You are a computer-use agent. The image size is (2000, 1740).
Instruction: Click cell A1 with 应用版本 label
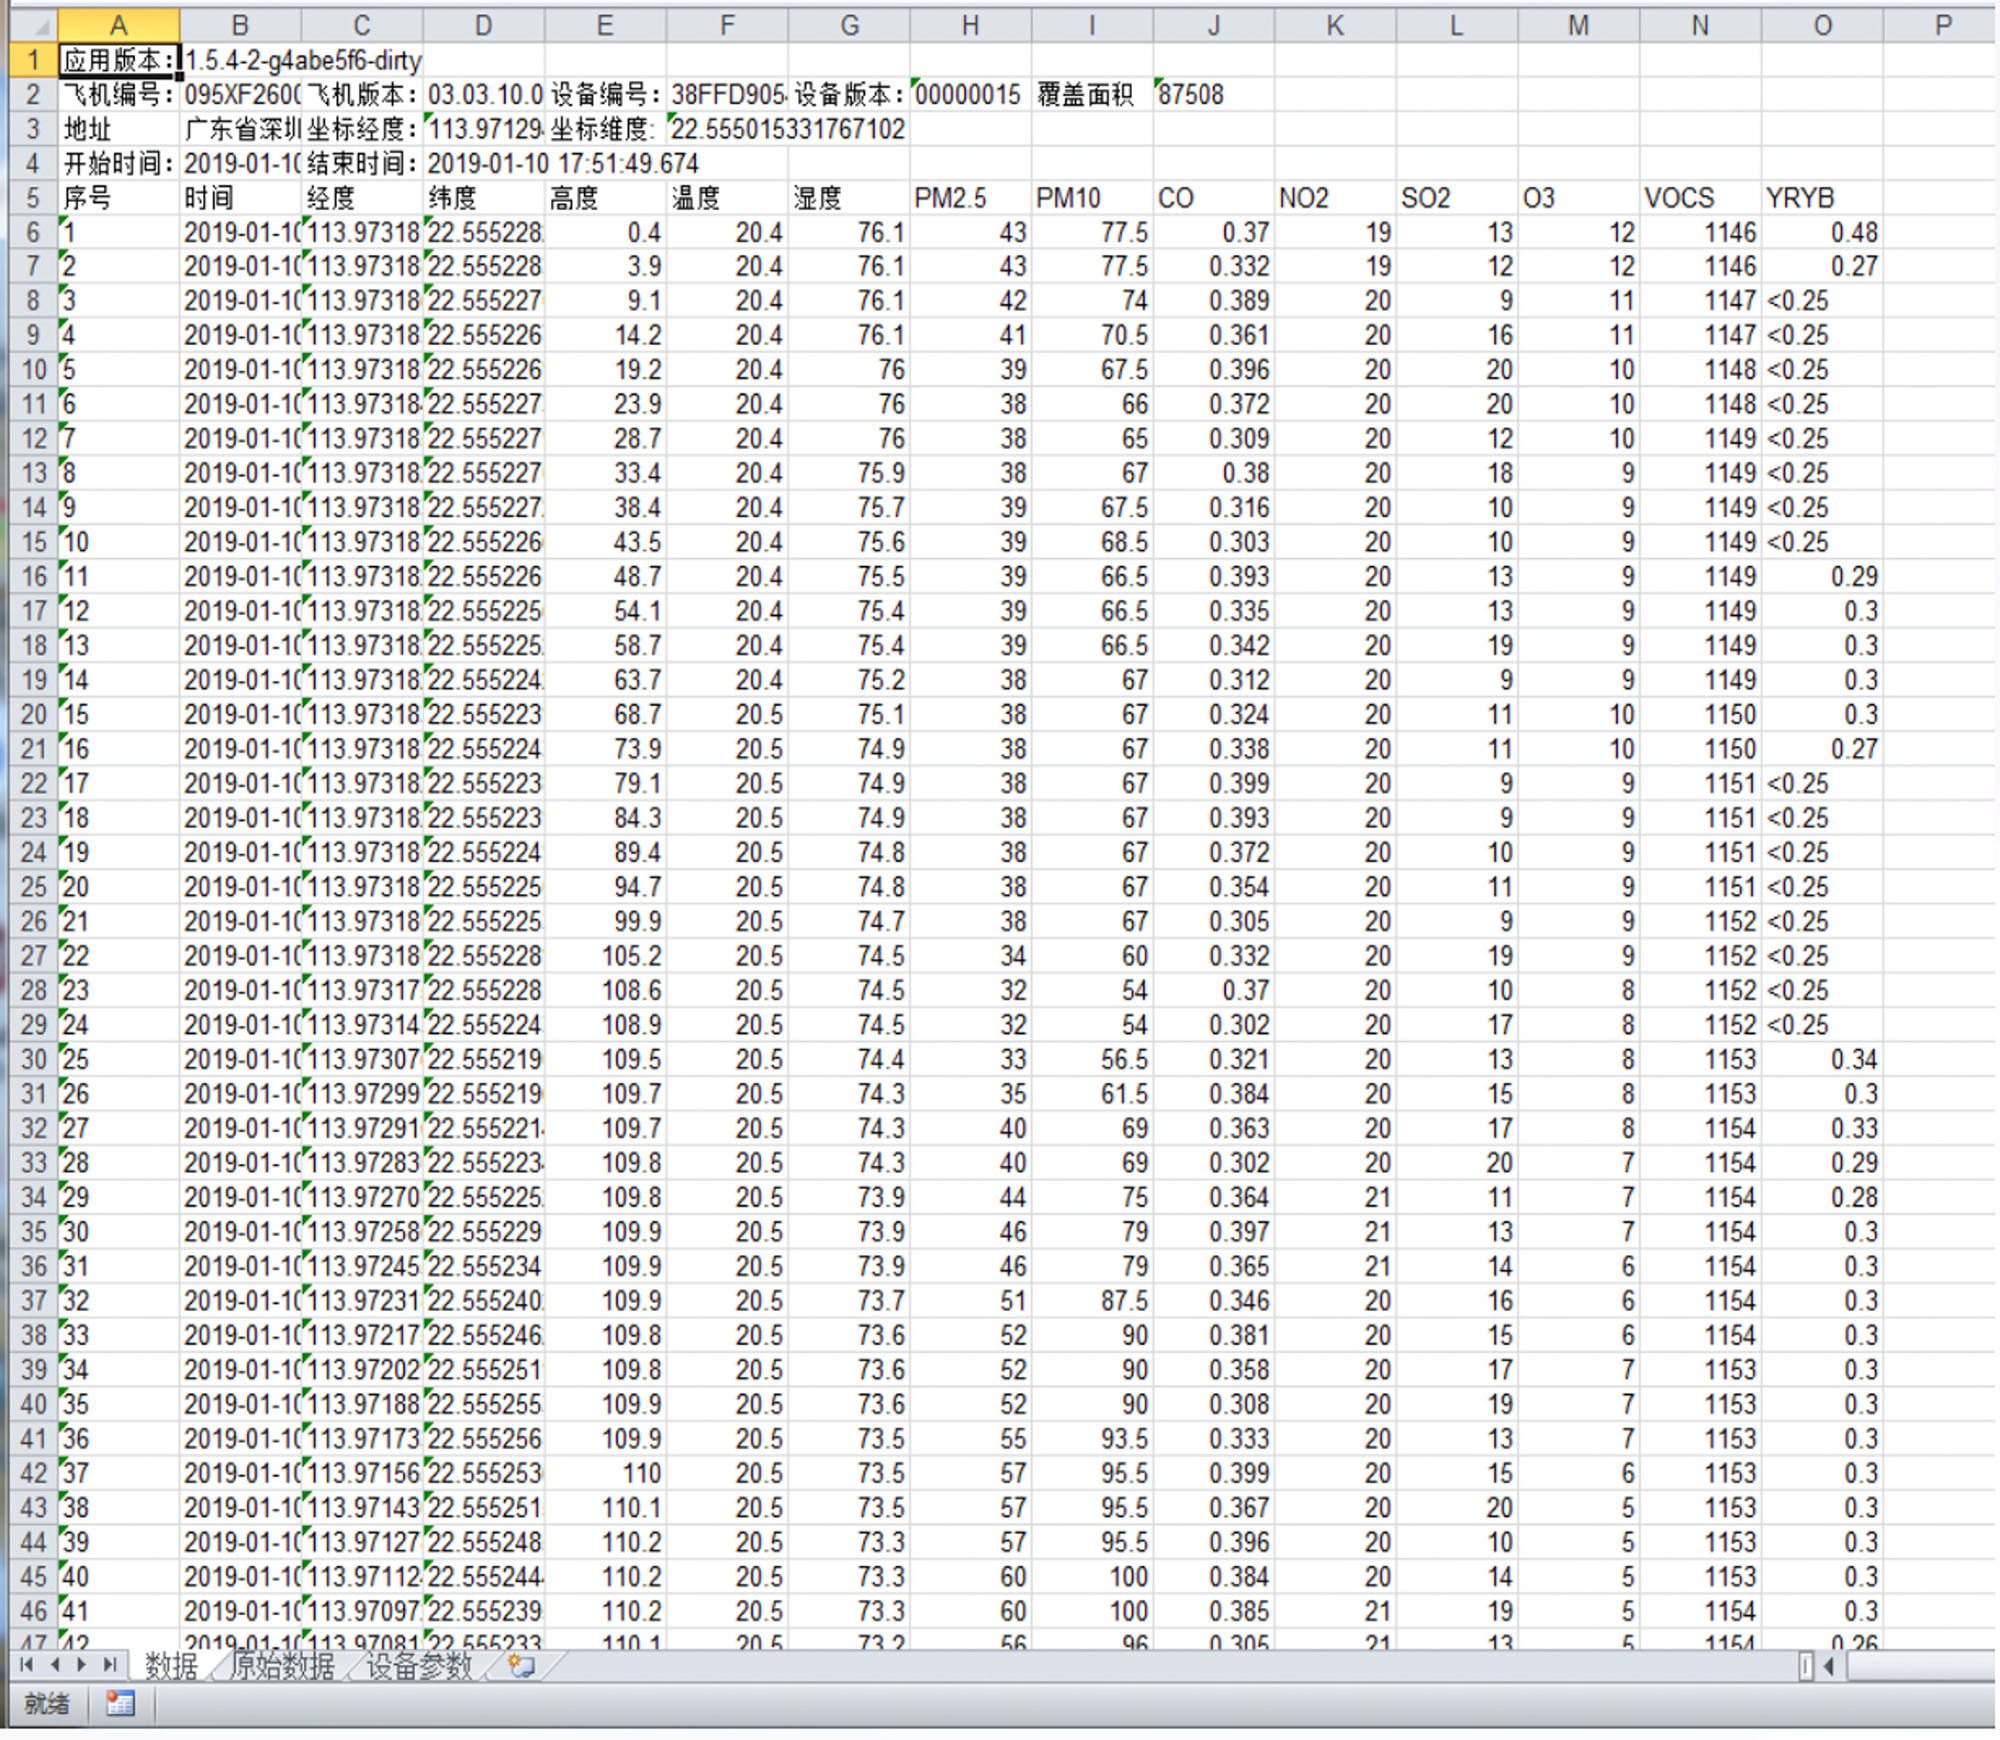[118, 61]
